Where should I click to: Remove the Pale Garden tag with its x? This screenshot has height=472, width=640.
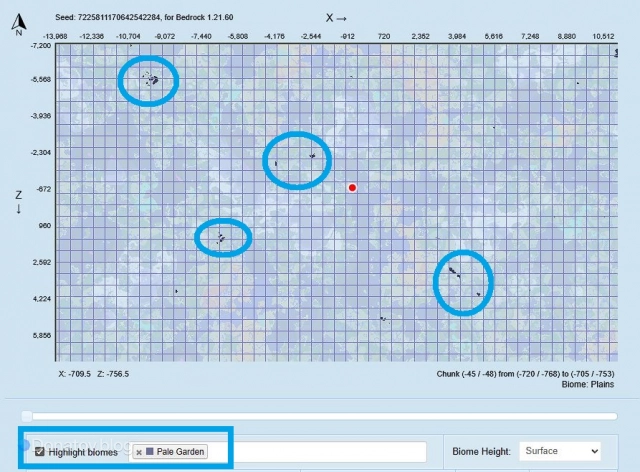pyautogui.click(x=139, y=452)
